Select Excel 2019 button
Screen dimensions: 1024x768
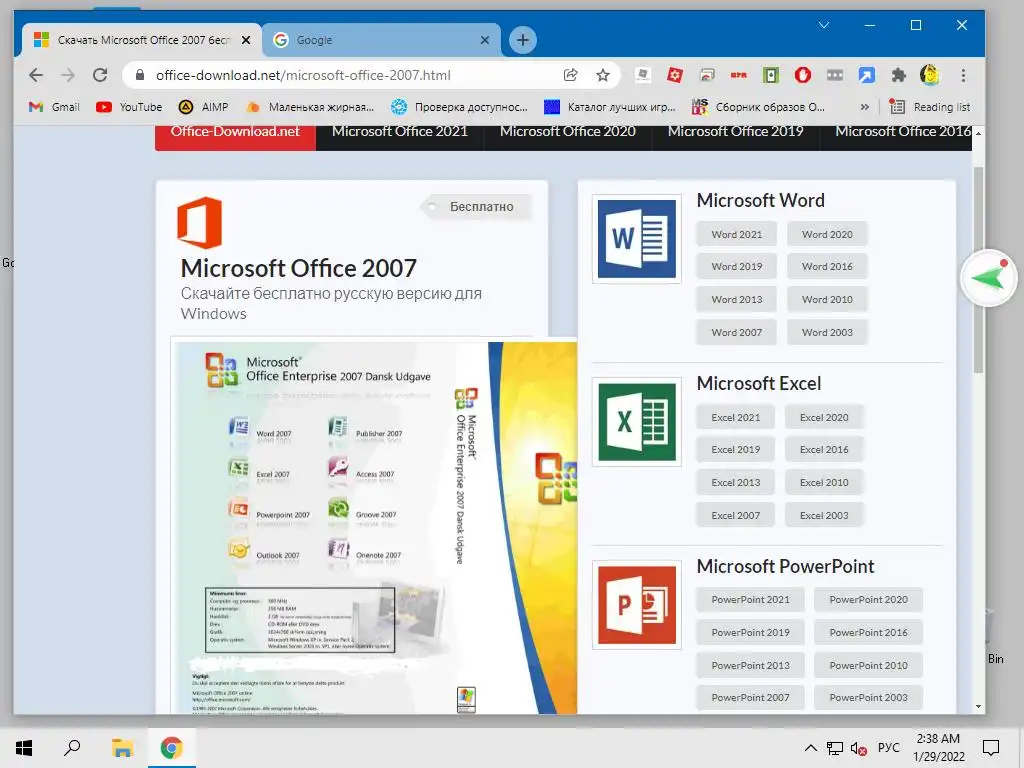coord(735,449)
